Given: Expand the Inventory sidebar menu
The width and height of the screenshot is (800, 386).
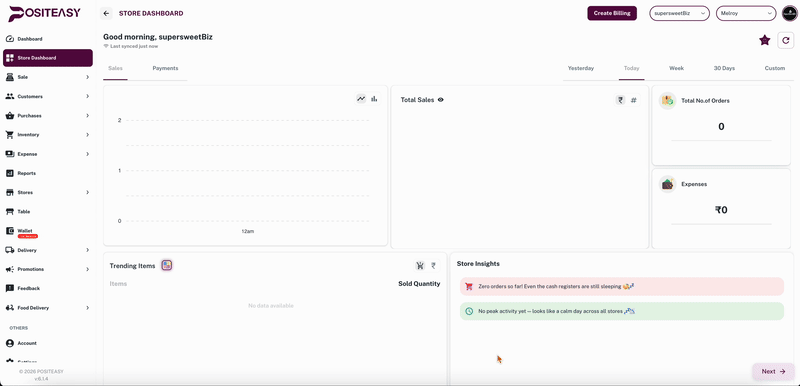Looking at the screenshot, I should coord(48,135).
